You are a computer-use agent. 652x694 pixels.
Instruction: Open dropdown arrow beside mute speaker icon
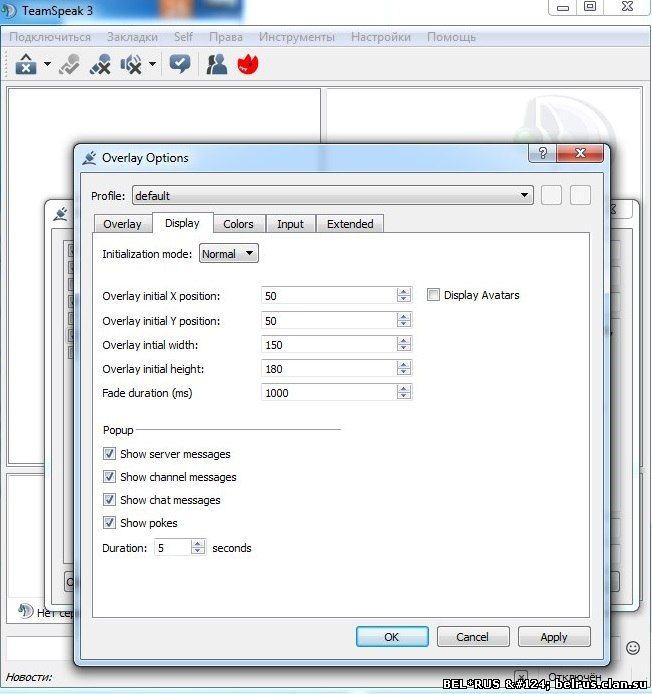click(x=152, y=64)
